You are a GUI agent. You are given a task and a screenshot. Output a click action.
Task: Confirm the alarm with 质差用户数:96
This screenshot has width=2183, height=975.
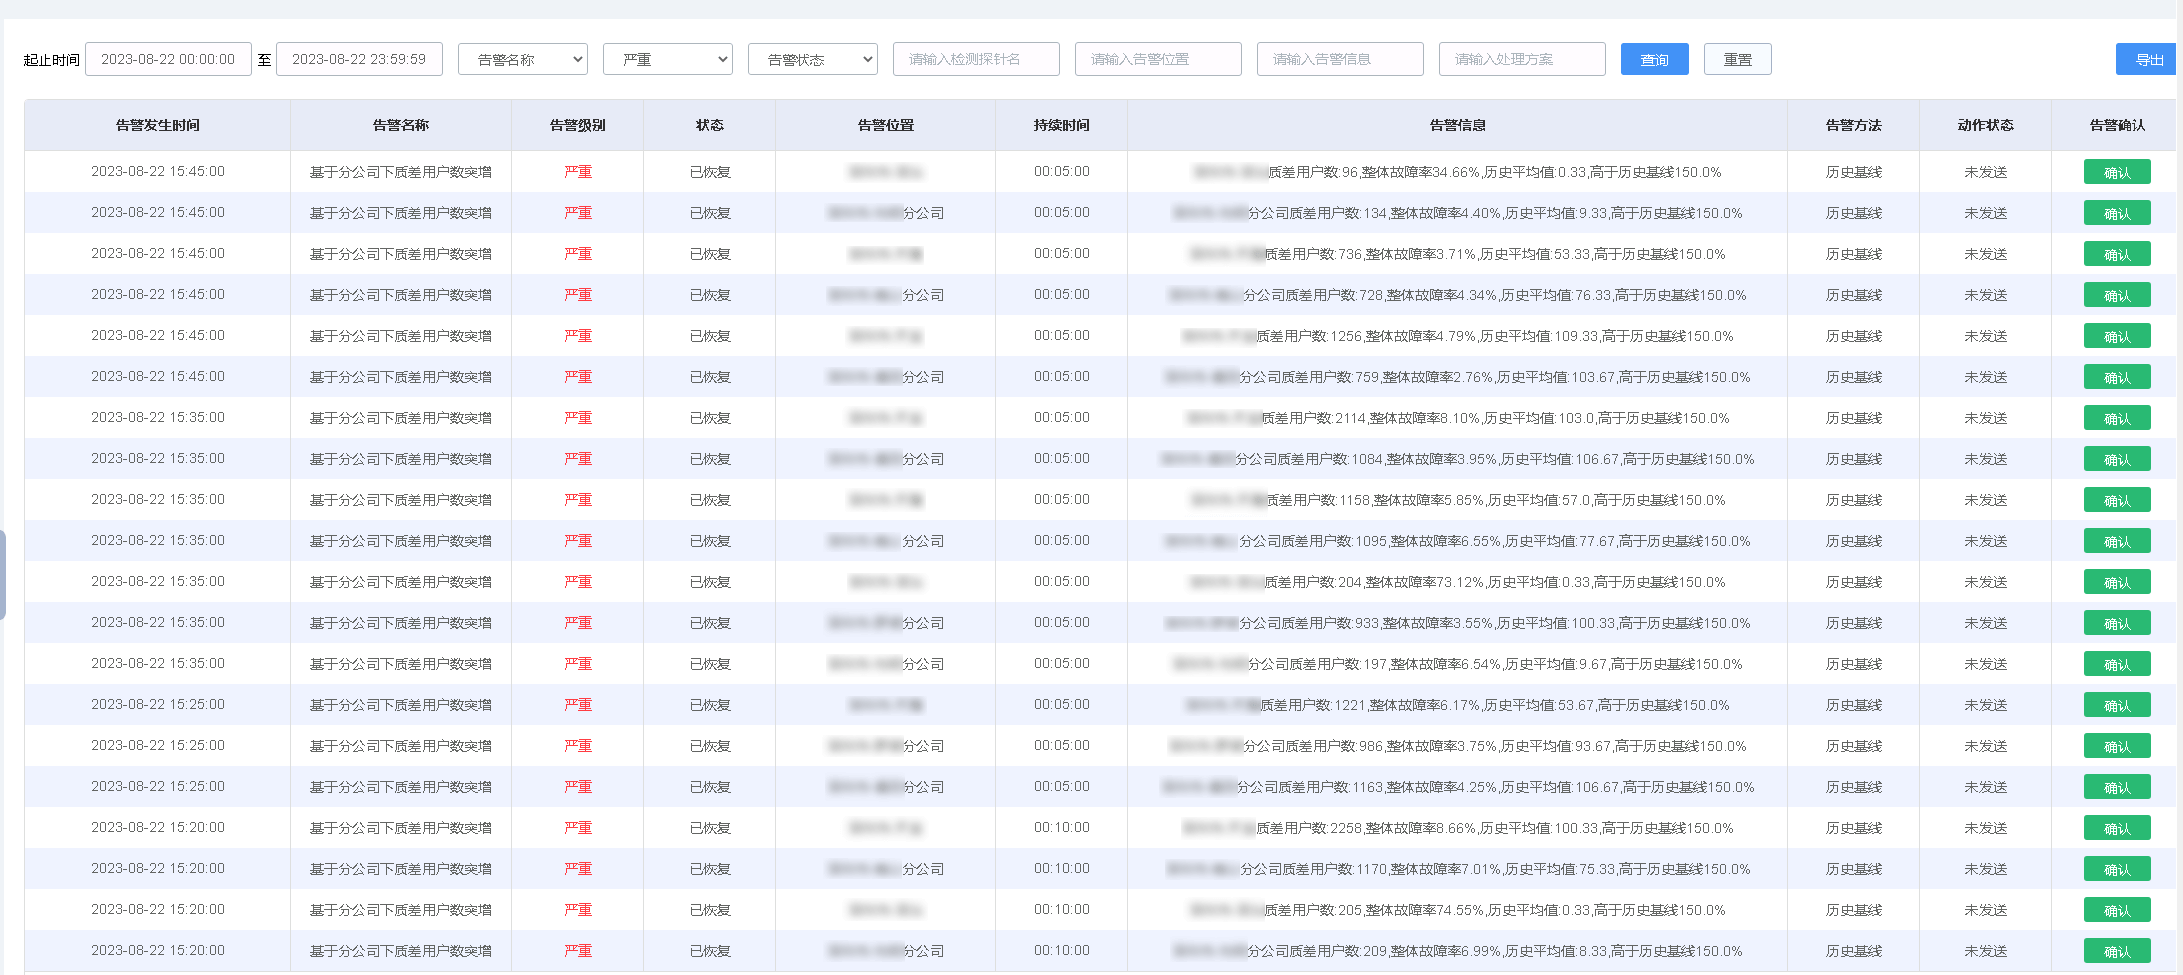click(x=2116, y=172)
